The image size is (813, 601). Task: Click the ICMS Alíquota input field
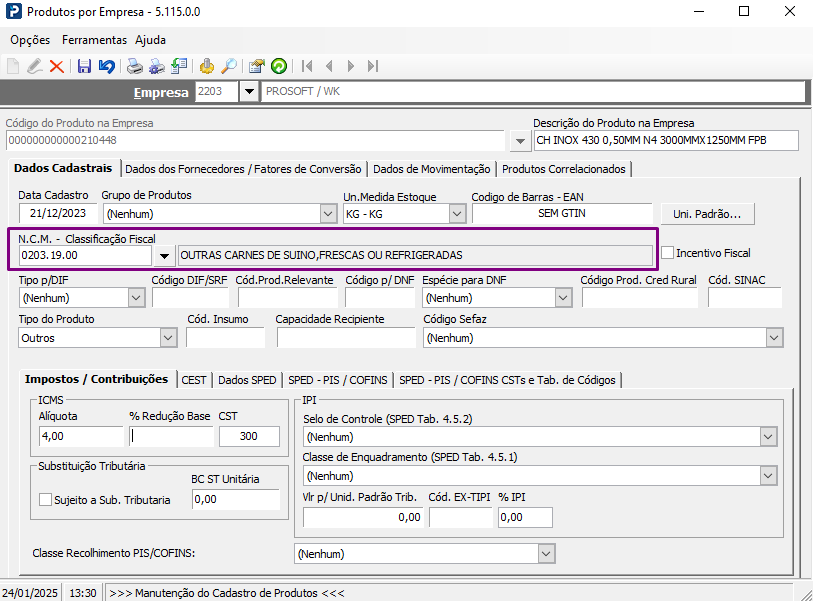(x=81, y=437)
